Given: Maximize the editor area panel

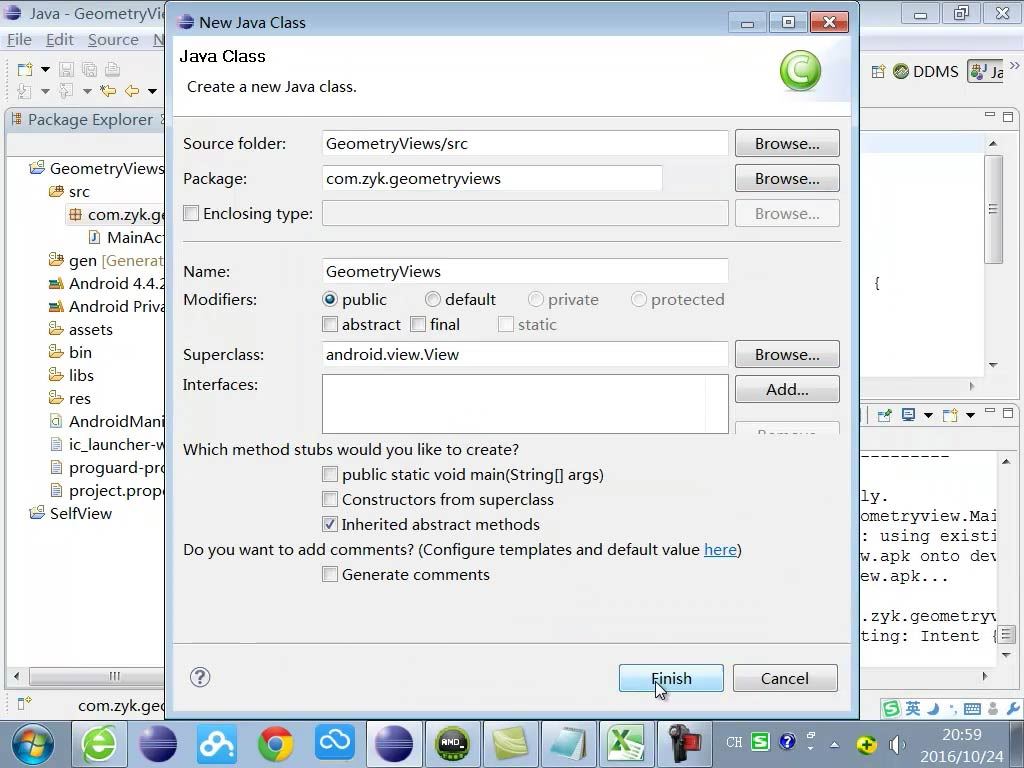Looking at the screenshot, I should coord(1008,117).
